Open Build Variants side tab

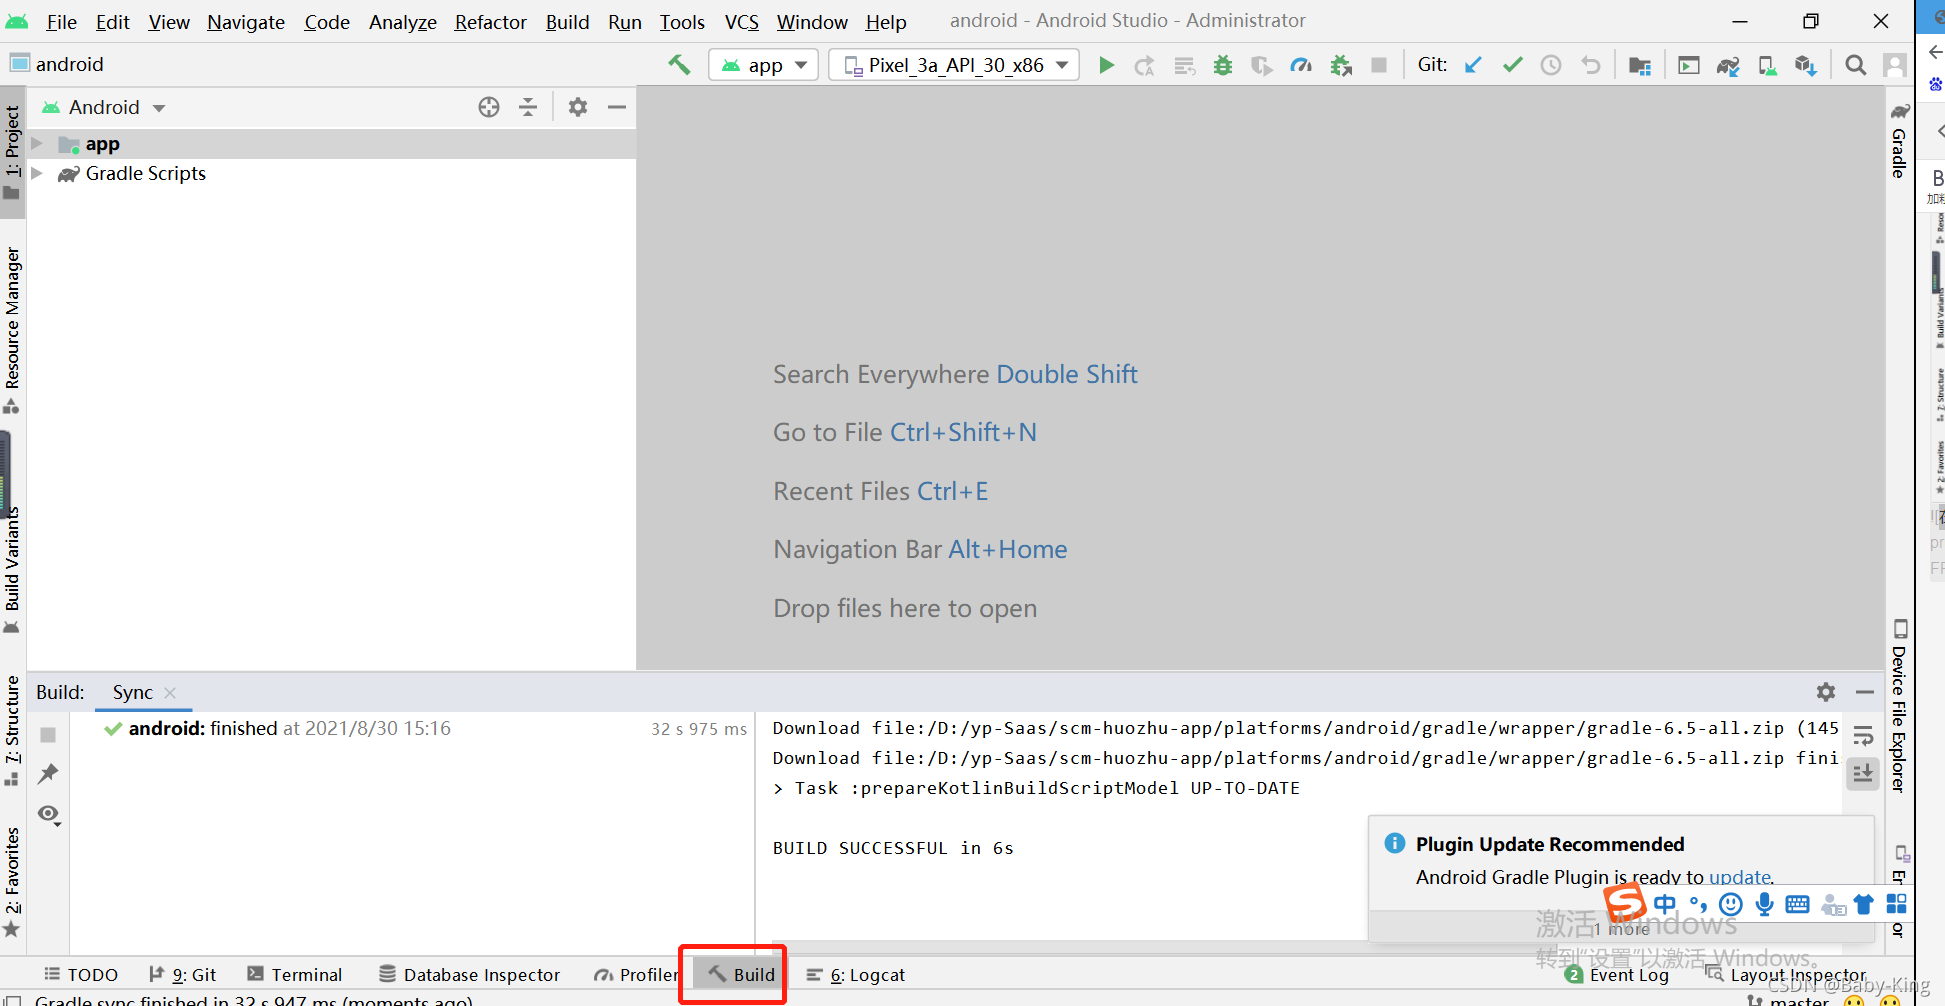click(x=12, y=570)
